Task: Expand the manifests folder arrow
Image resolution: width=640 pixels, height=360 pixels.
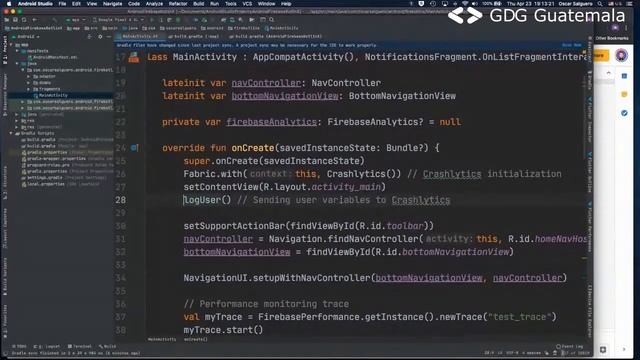Action: pos(17,51)
